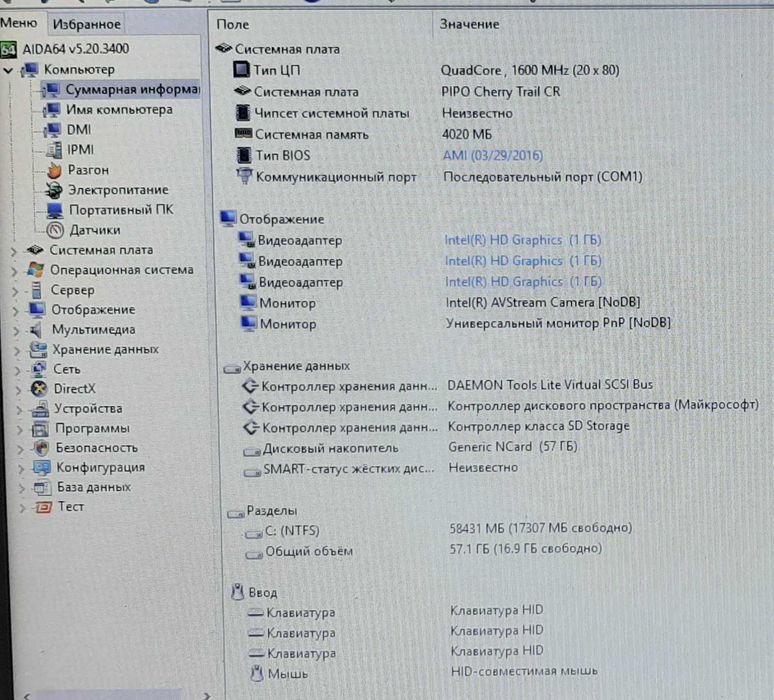Image resolution: width=774 pixels, height=700 pixels.
Task: Open the Датчики gauge icon
Action: click(x=55, y=230)
